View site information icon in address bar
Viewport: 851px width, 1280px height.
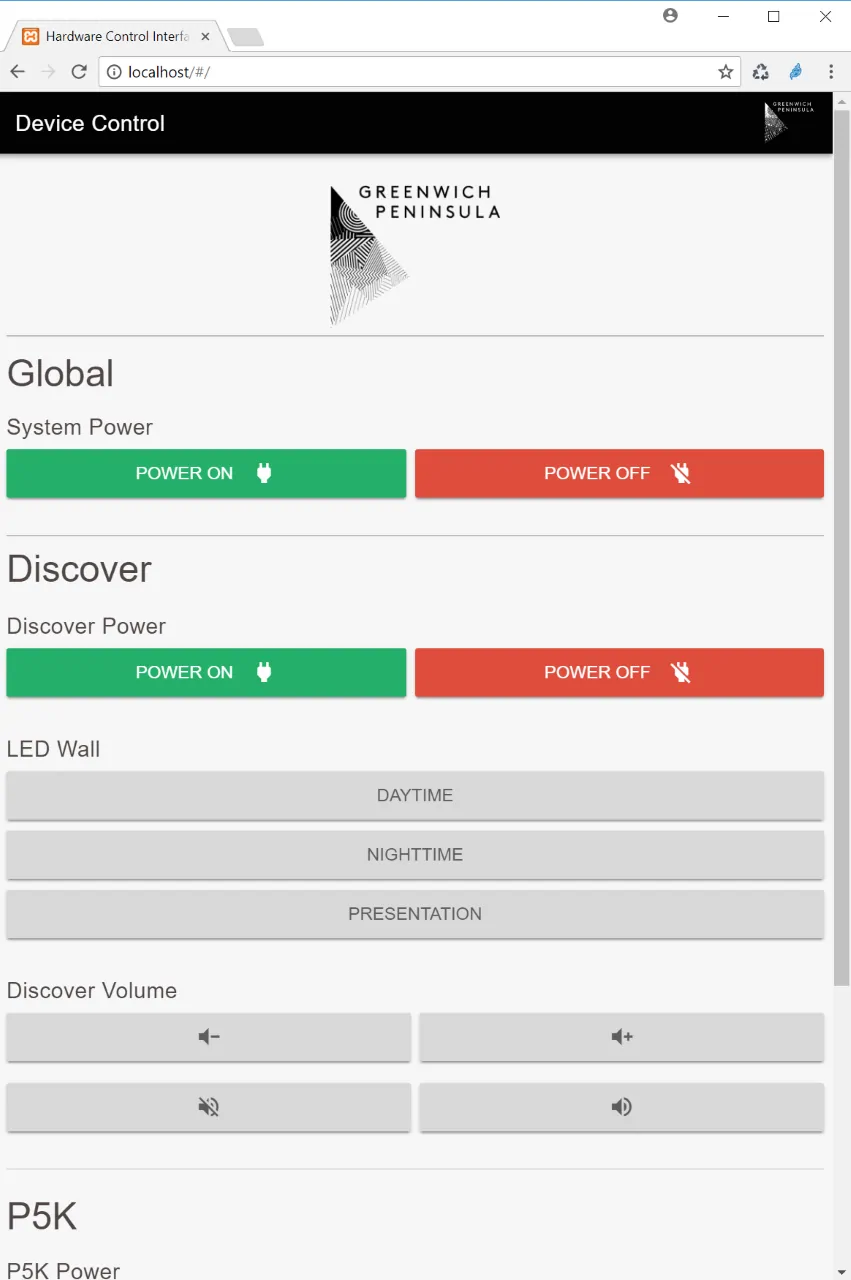pyautogui.click(x=114, y=72)
